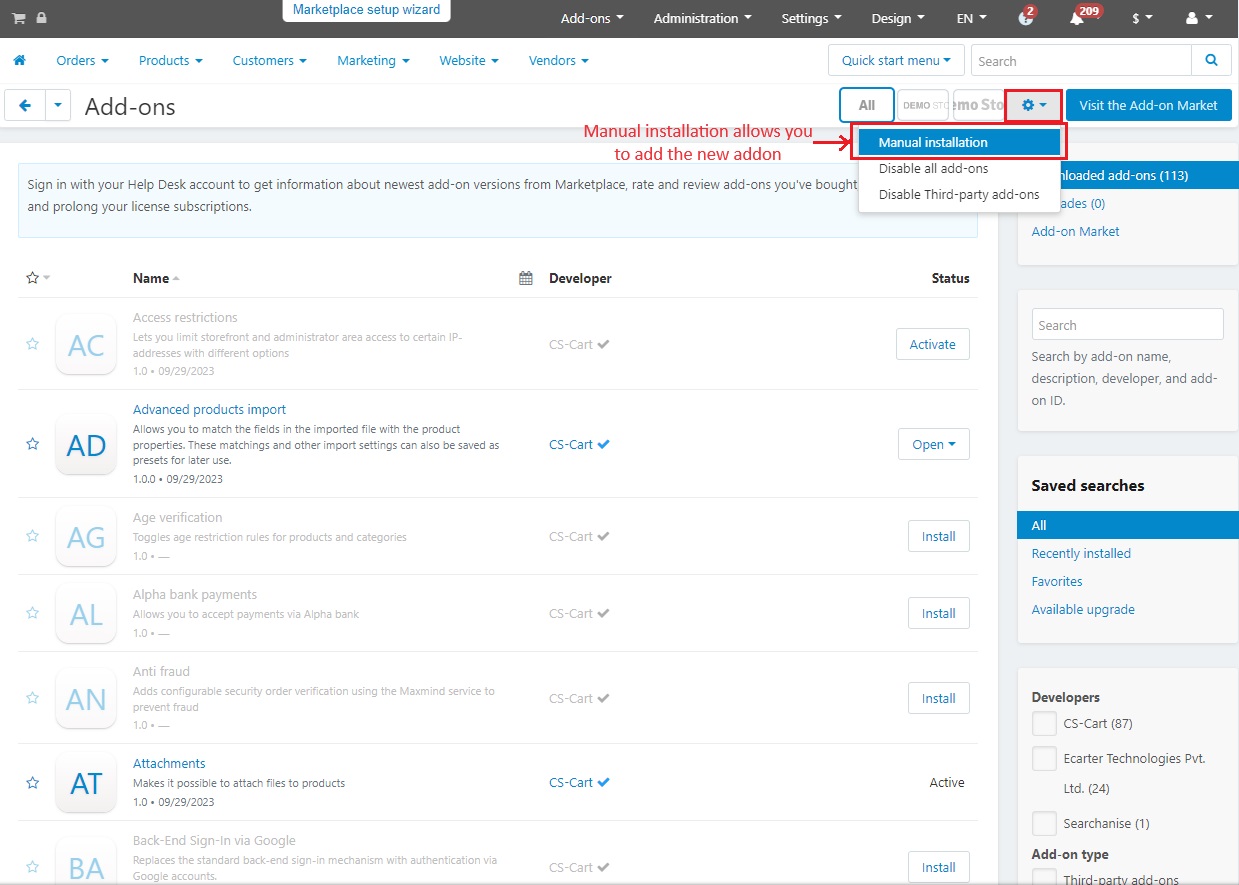Click the AL Alpha bank payments logo
Screen dimensions: 1239x885
point(86,614)
